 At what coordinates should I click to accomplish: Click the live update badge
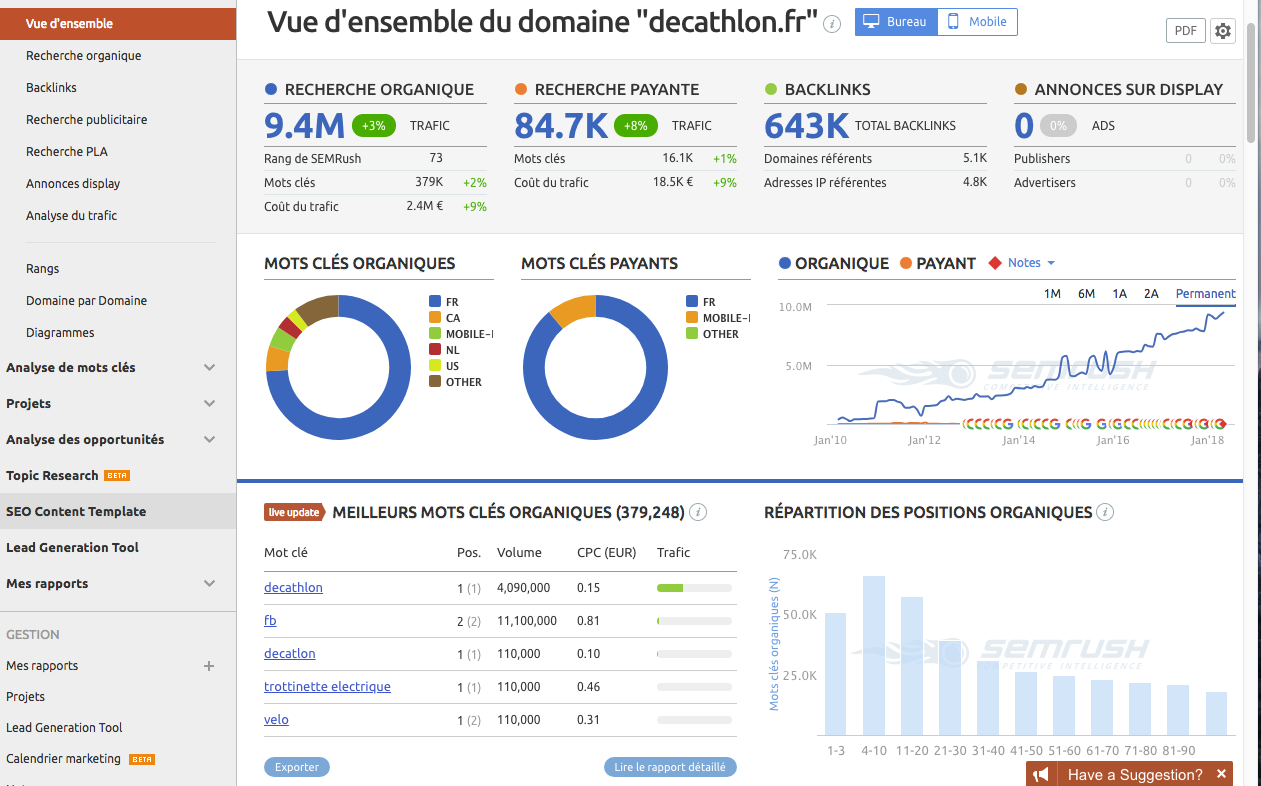(x=294, y=512)
